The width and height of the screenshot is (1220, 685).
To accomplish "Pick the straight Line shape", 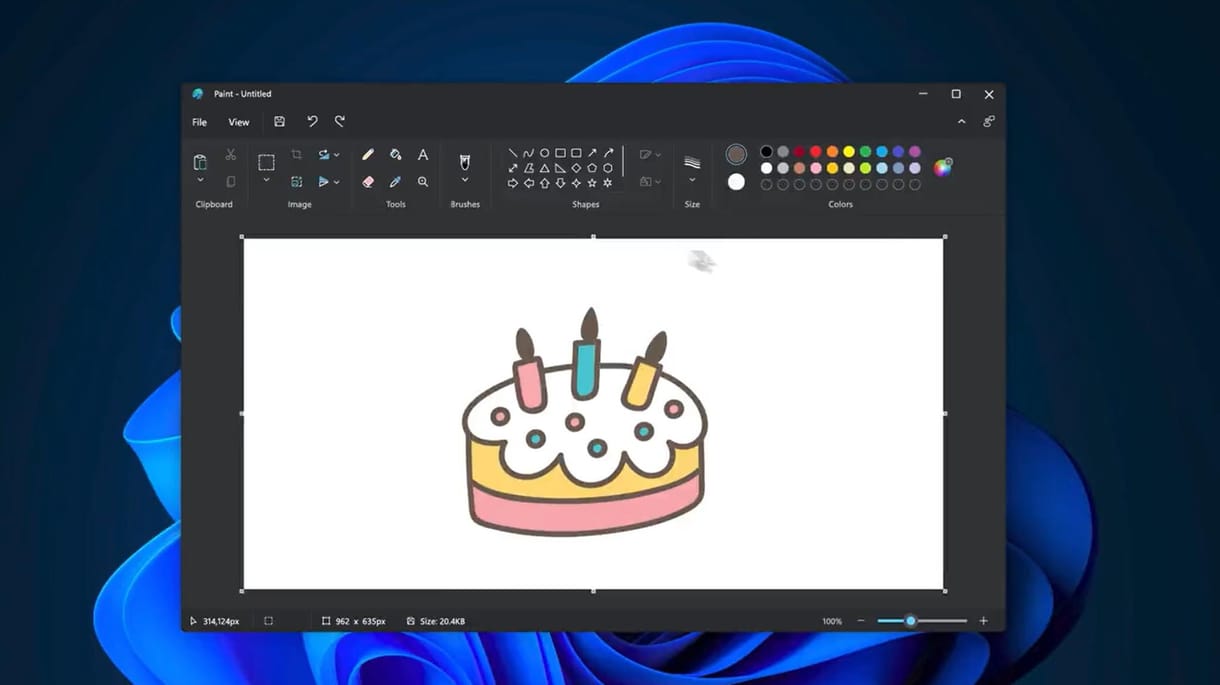I will coord(513,153).
